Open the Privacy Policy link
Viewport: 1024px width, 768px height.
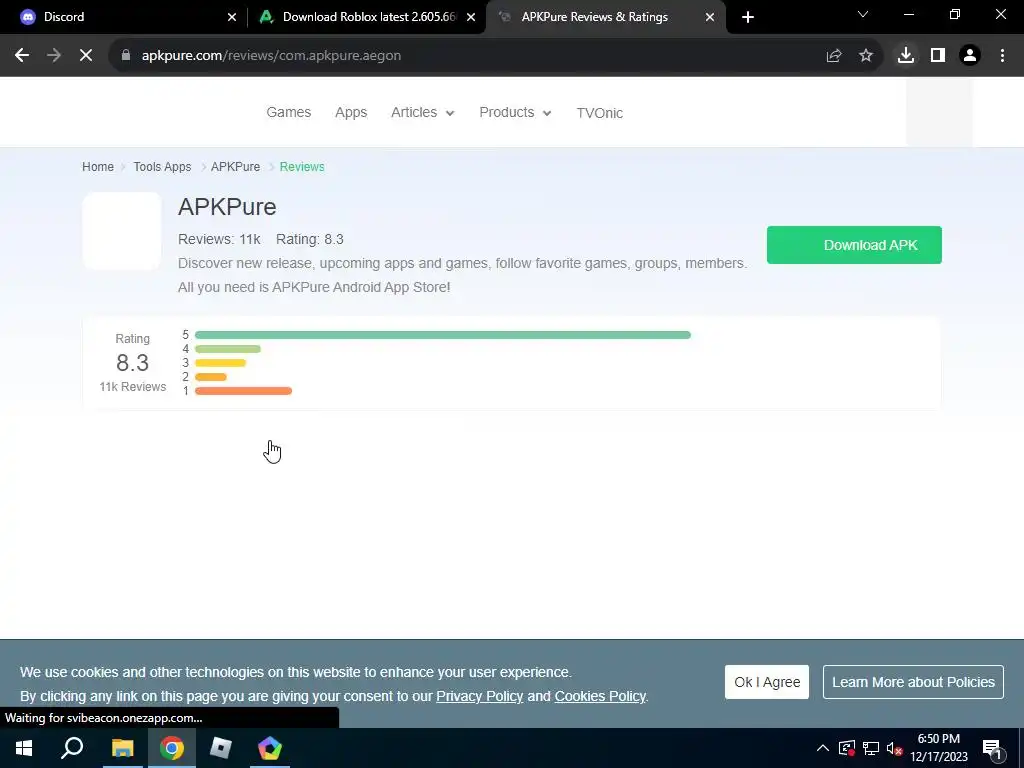479,696
